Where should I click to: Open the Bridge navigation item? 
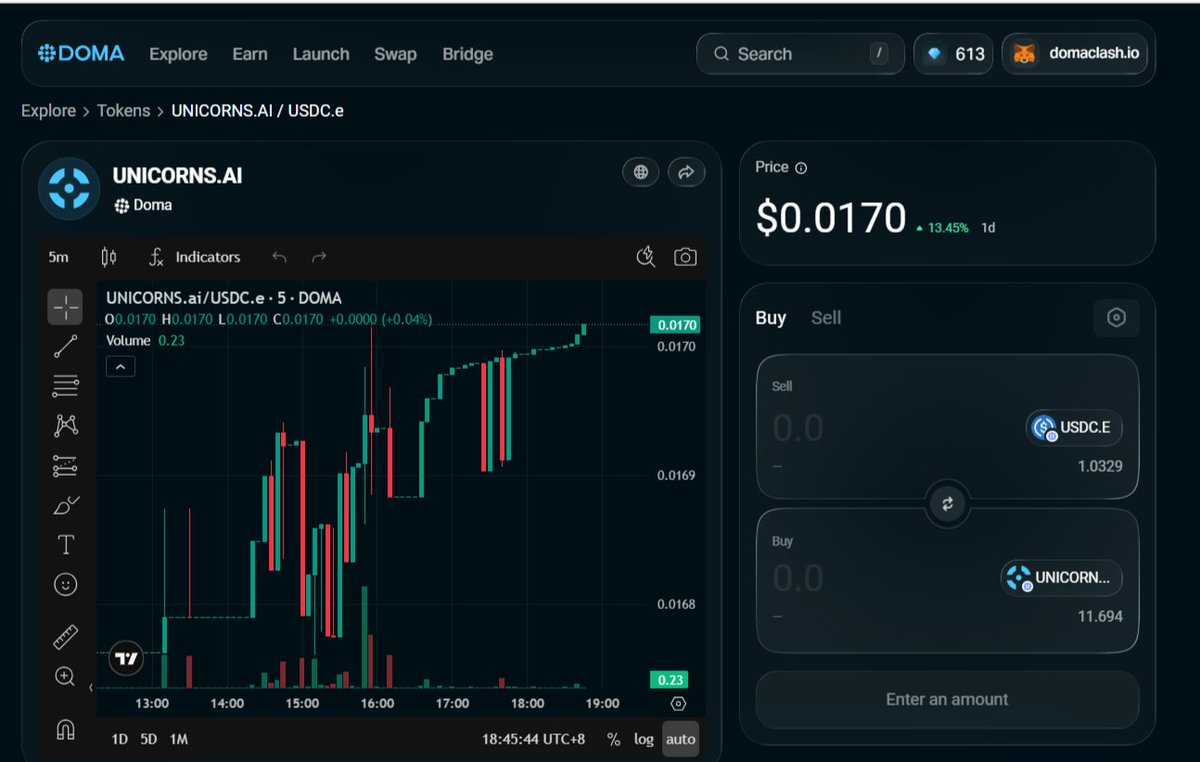coord(468,54)
